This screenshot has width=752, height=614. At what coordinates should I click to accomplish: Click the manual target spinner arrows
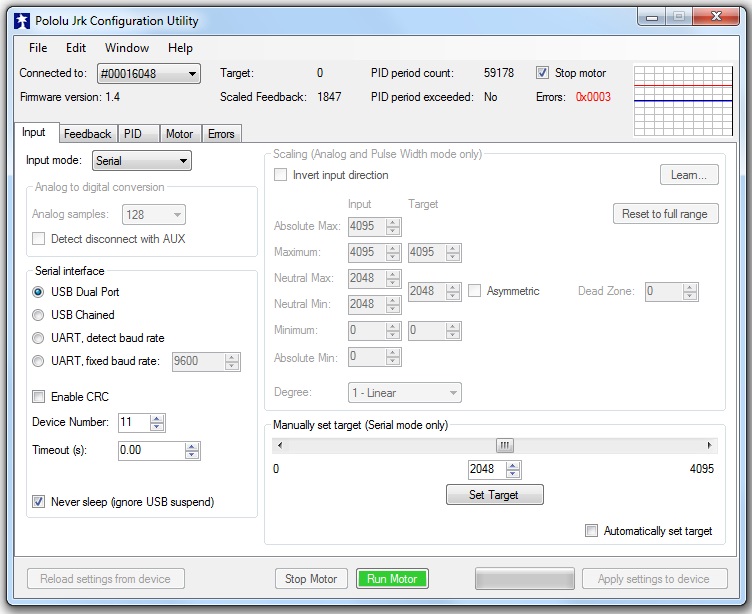[x=513, y=470]
